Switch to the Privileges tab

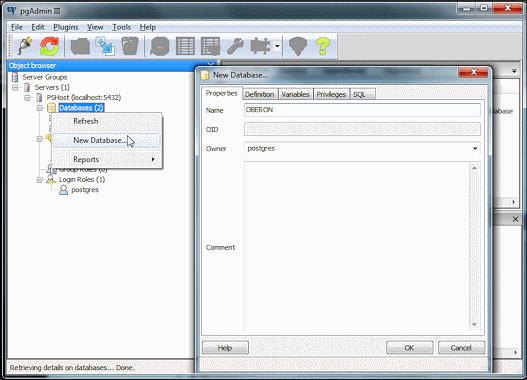click(x=331, y=94)
